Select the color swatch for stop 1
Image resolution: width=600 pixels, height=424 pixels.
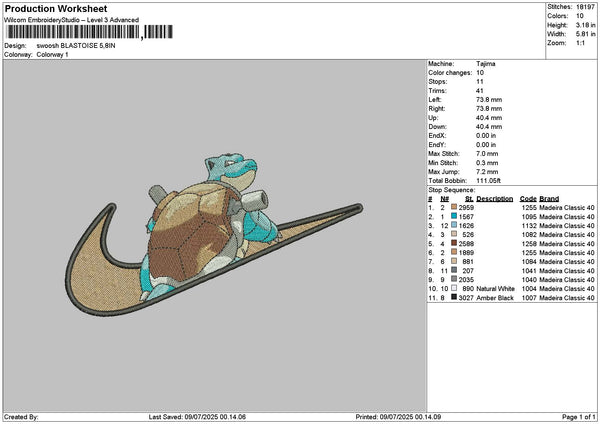coord(455,205)
